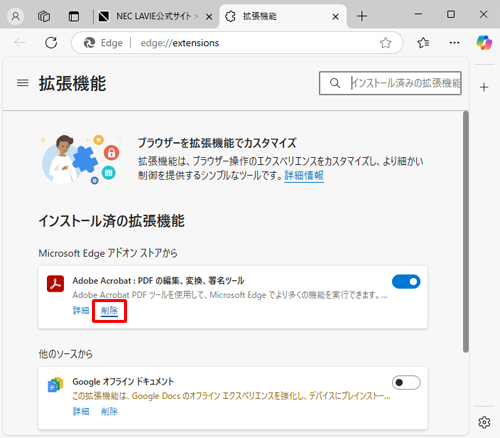Minimize the Edge window
500x438 pixels.
(418, 14)
